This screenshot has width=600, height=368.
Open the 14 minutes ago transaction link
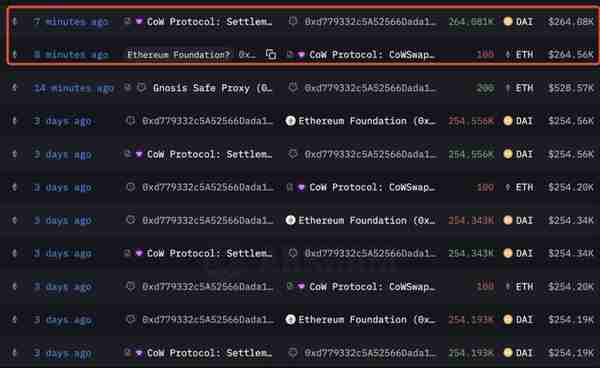(x=73, y=88)
